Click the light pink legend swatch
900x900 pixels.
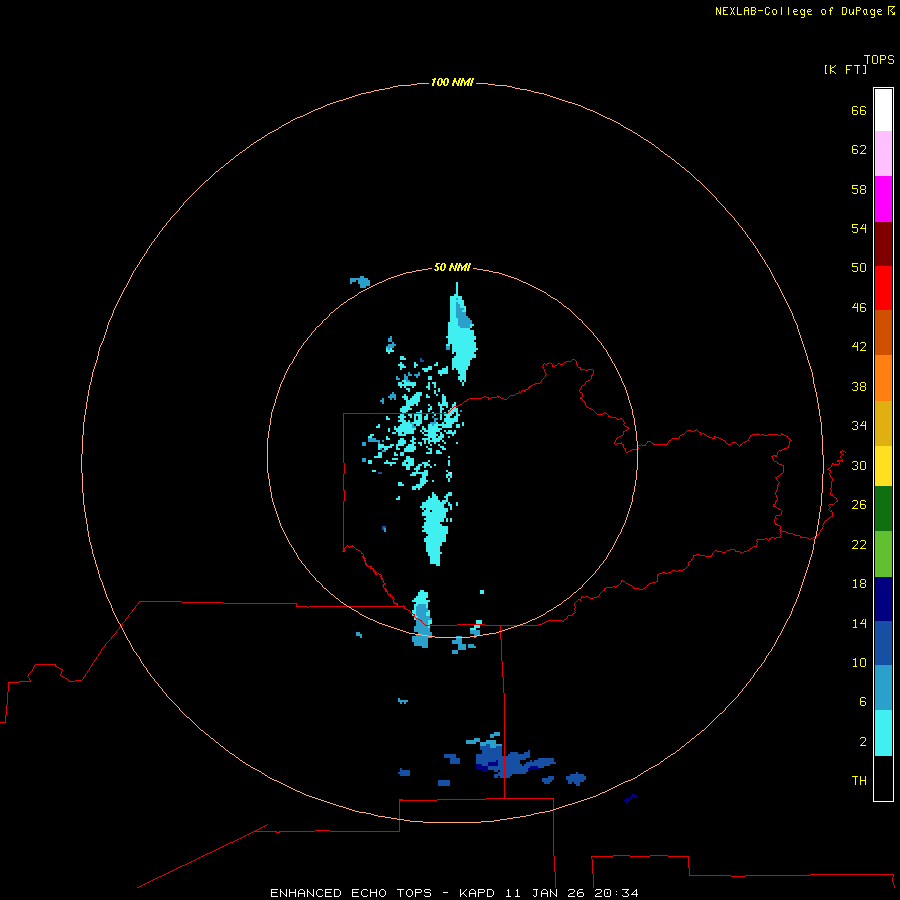pos(883,153)
